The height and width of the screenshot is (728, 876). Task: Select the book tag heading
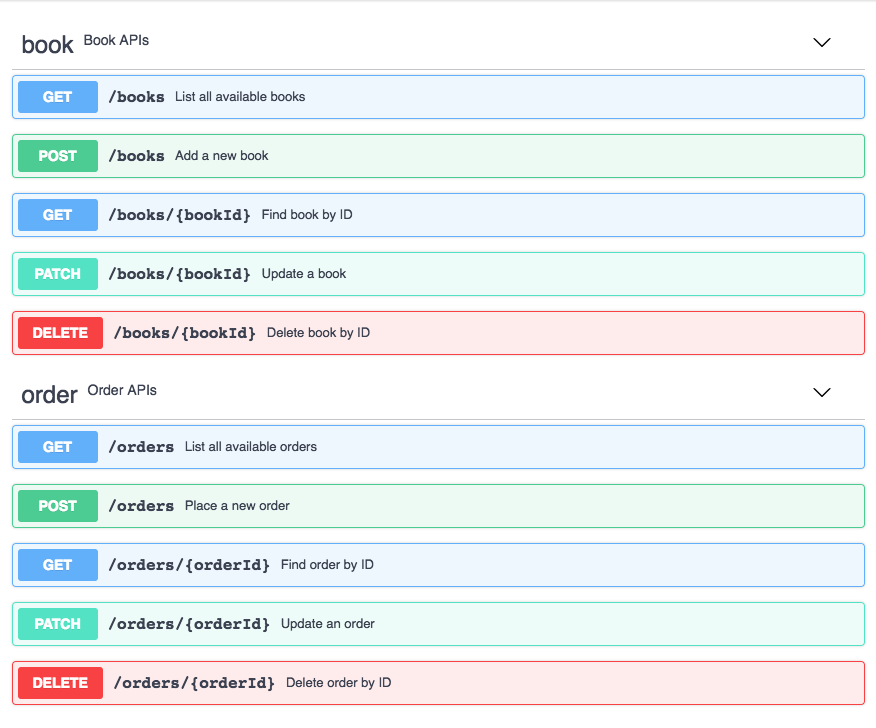pyautogui.click(x=47, y=45)
